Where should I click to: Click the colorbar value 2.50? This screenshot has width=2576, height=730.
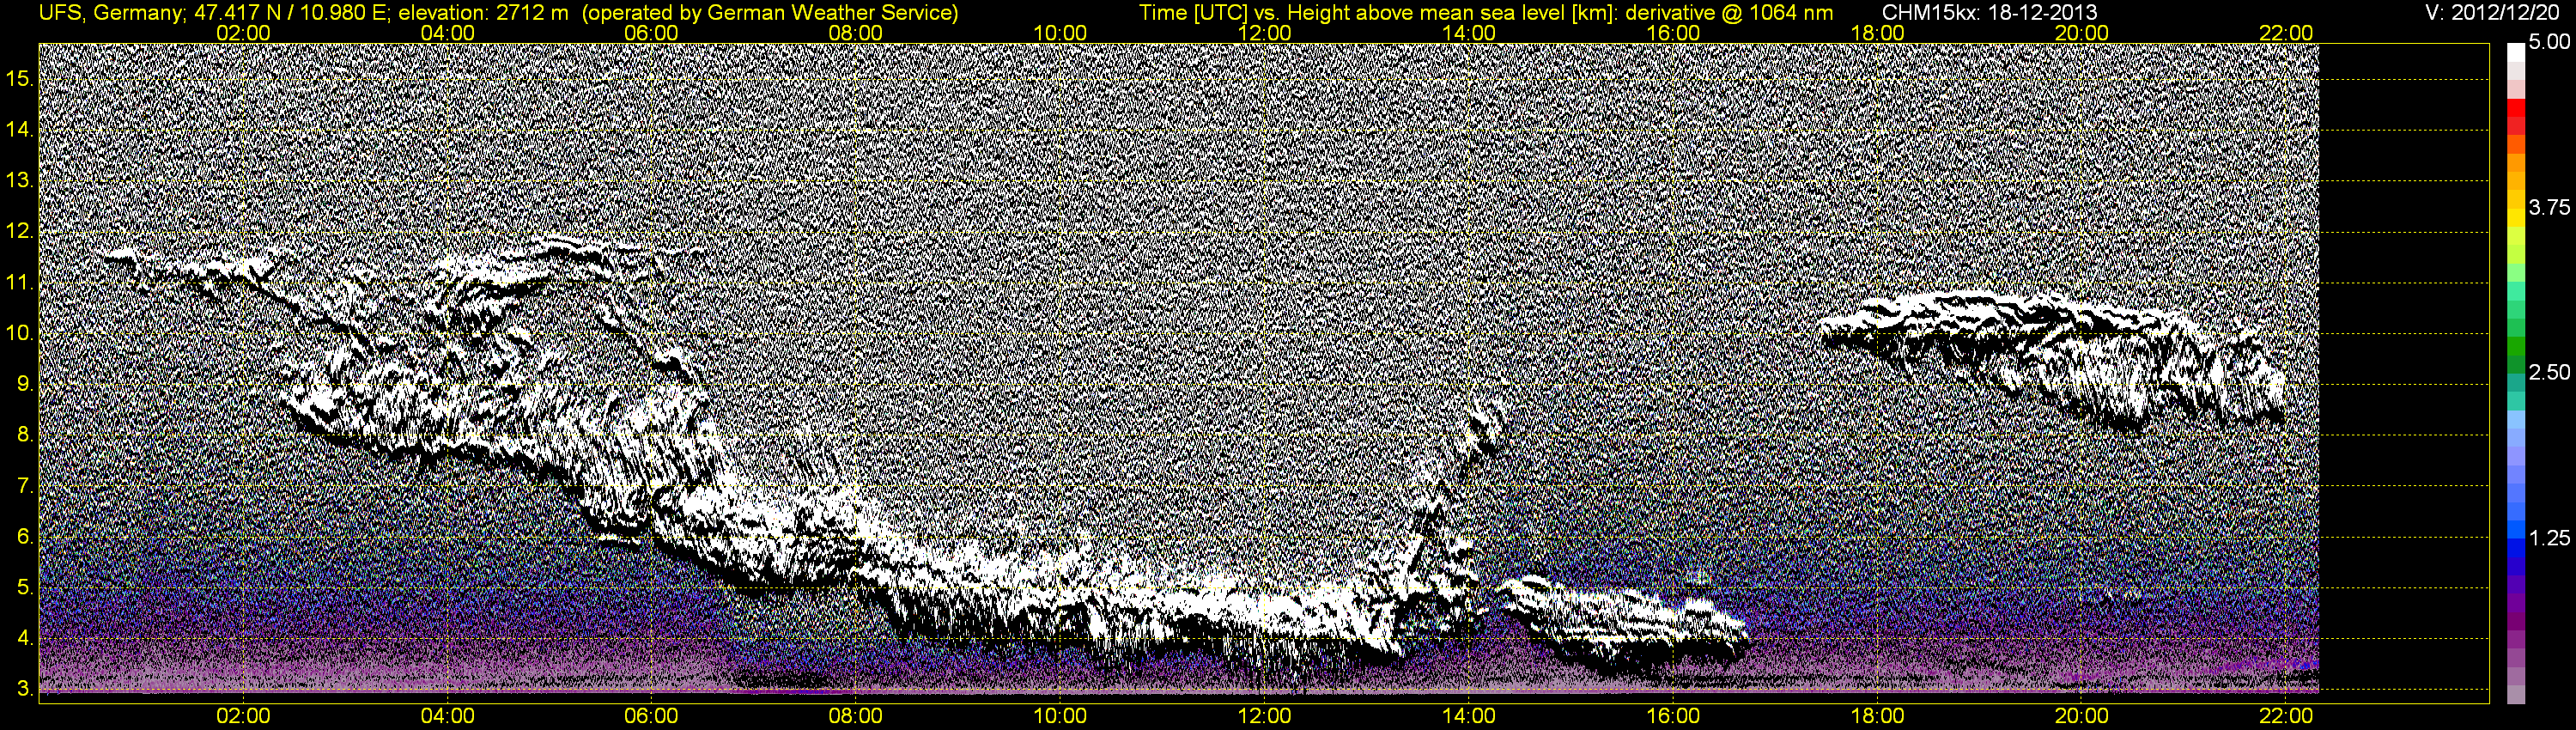pyautogui.click(x=2549, y=373)
